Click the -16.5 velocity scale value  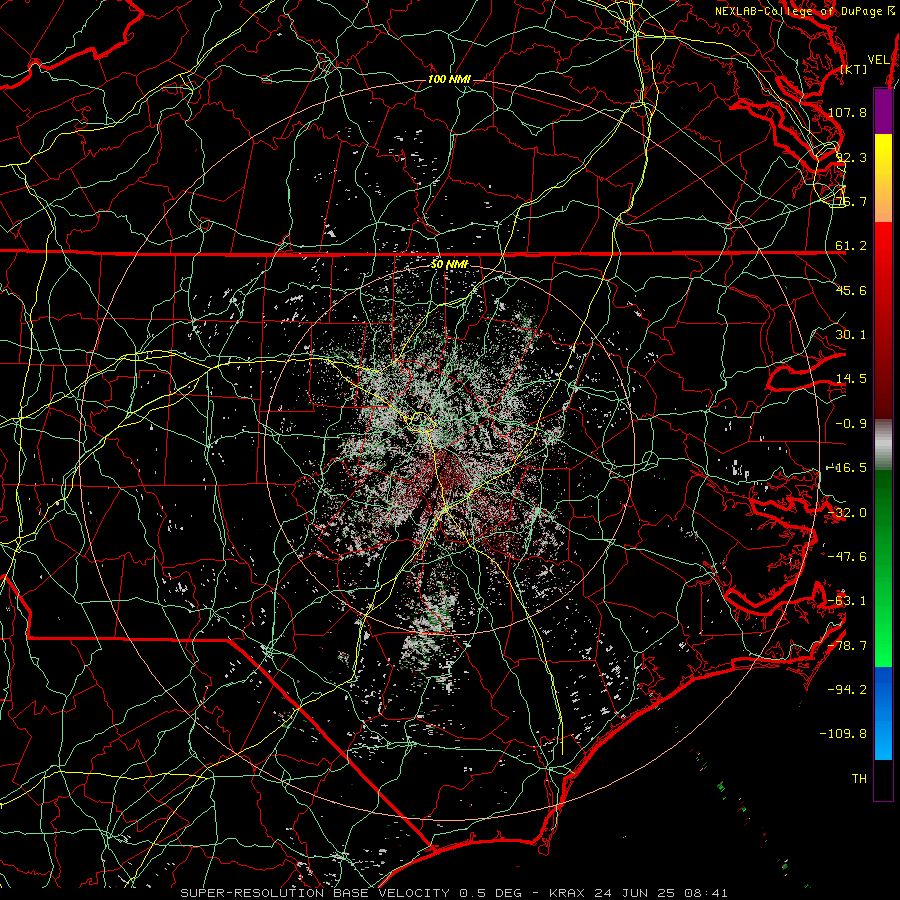click(x=848, y=468)
